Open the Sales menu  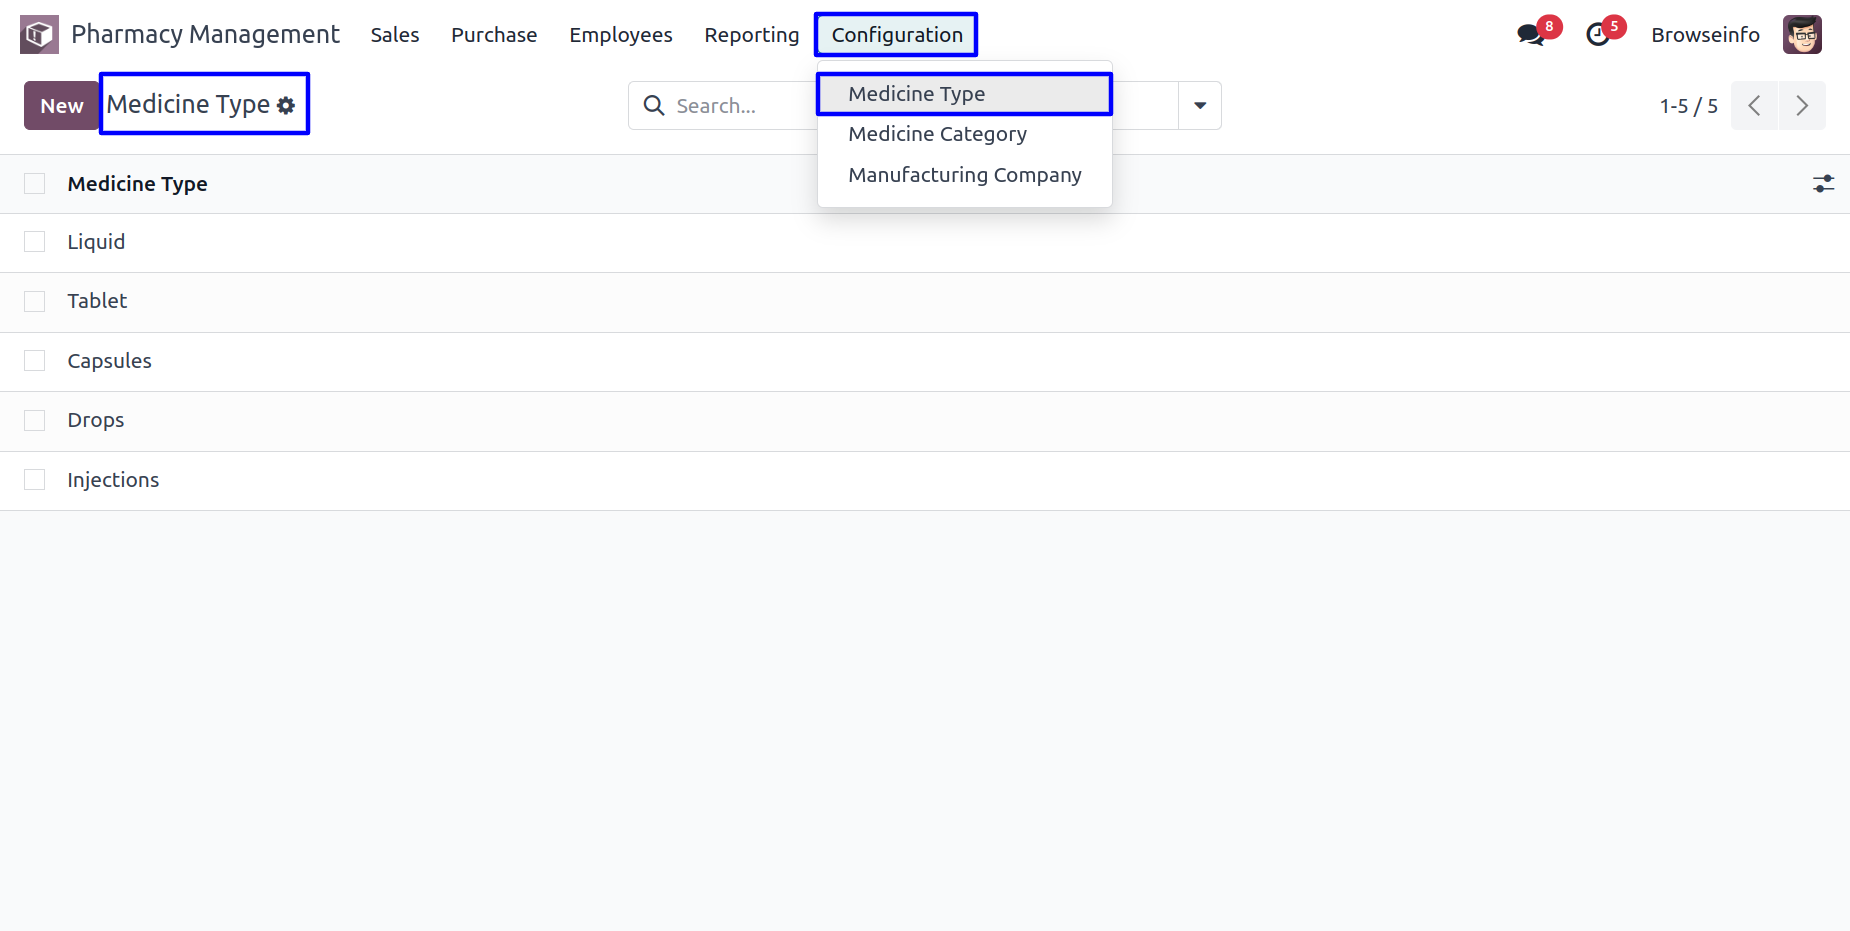(395, 35)
